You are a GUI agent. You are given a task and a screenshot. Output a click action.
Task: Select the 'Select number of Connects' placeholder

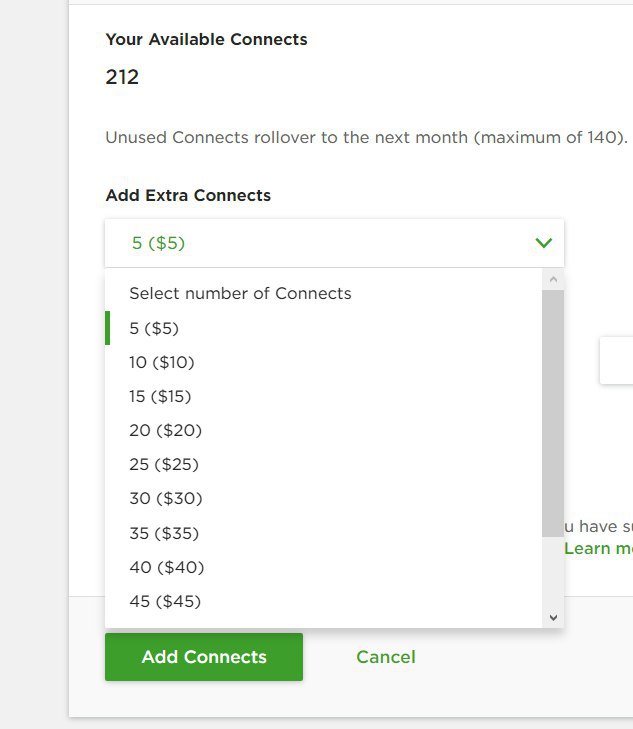pos(323,293)
